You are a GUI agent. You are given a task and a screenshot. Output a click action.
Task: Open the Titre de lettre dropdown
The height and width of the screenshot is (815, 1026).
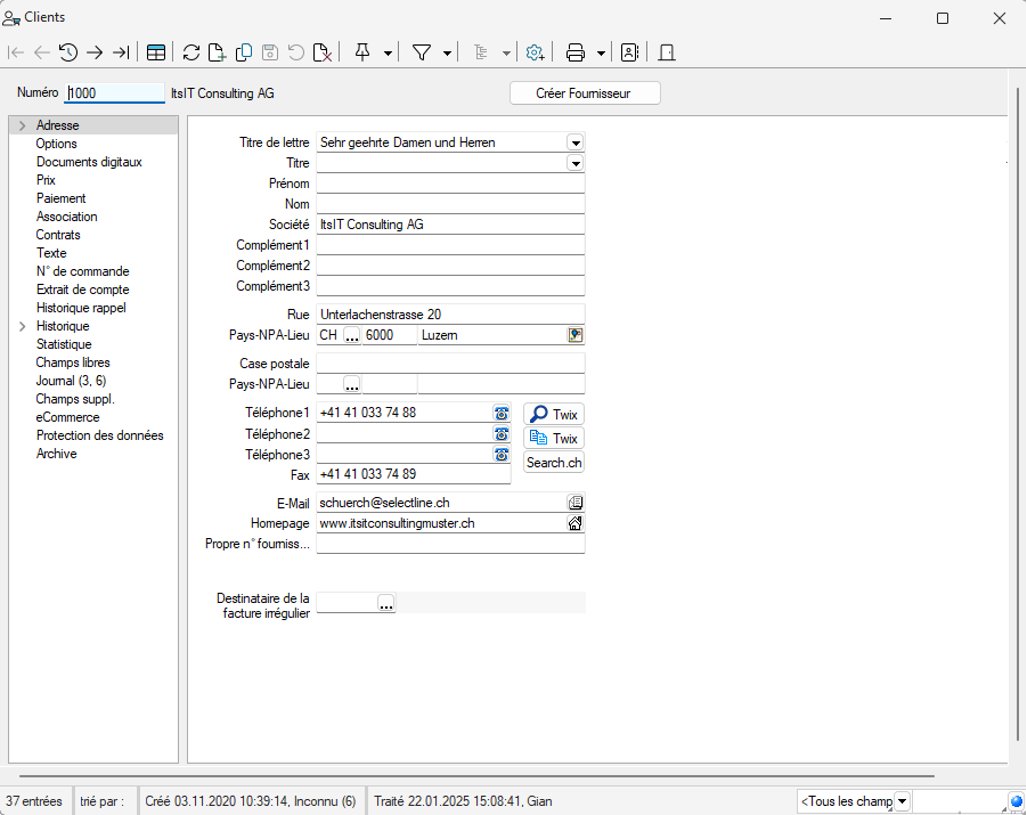pos(575,143)
